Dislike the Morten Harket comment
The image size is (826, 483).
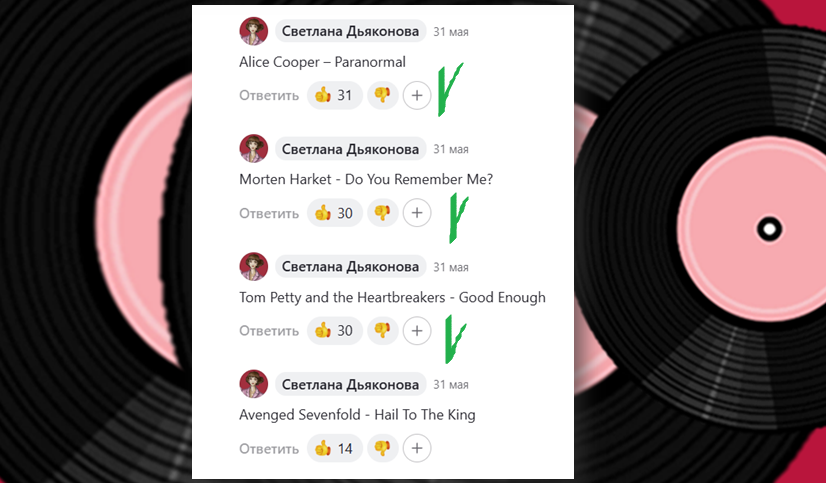382,213
